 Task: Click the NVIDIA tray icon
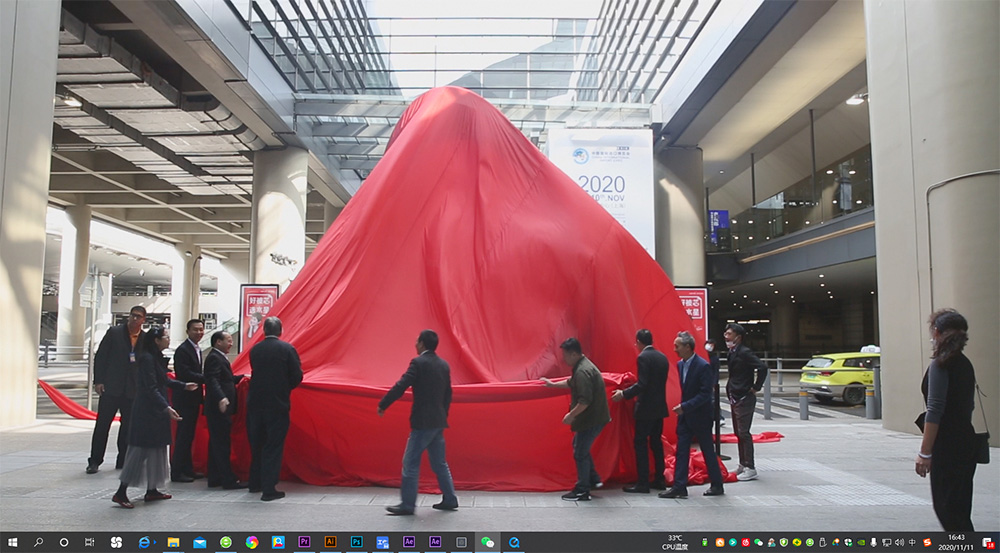coord(861,542)
